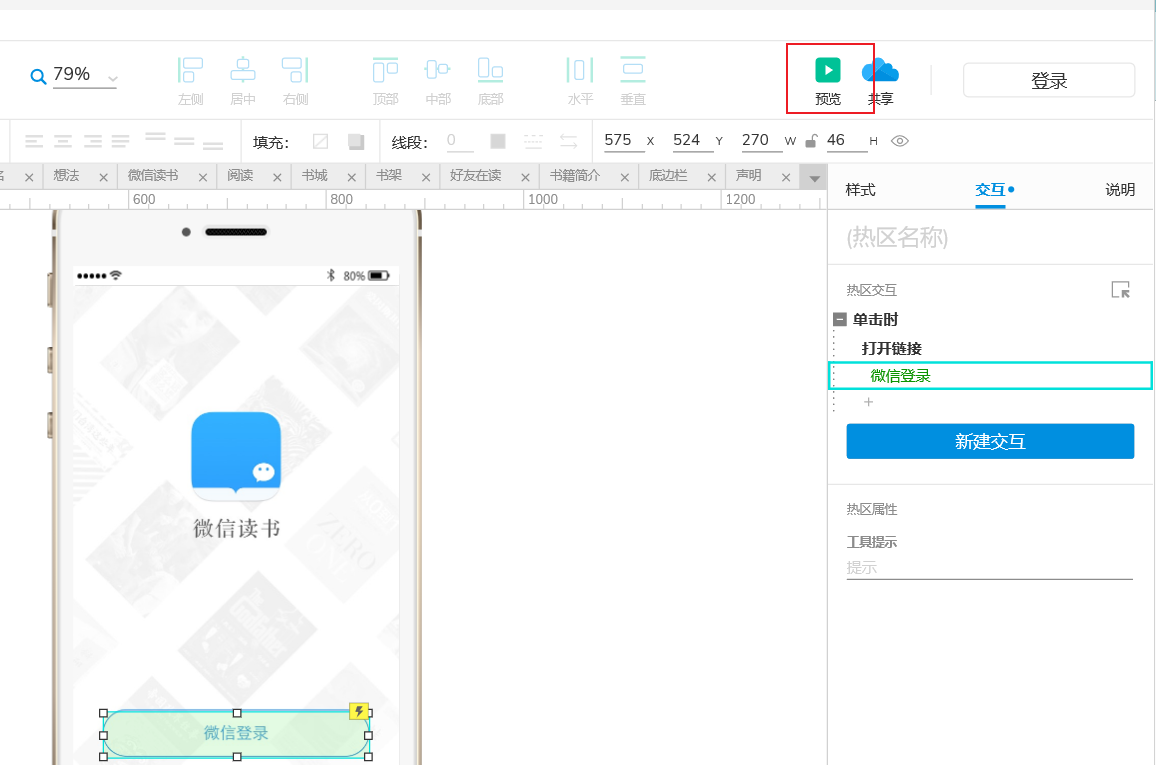Image resolution: width=1156 pixels, height=765 pixels.
Task: Click the fill color swatch
Action: pos(320,141)
